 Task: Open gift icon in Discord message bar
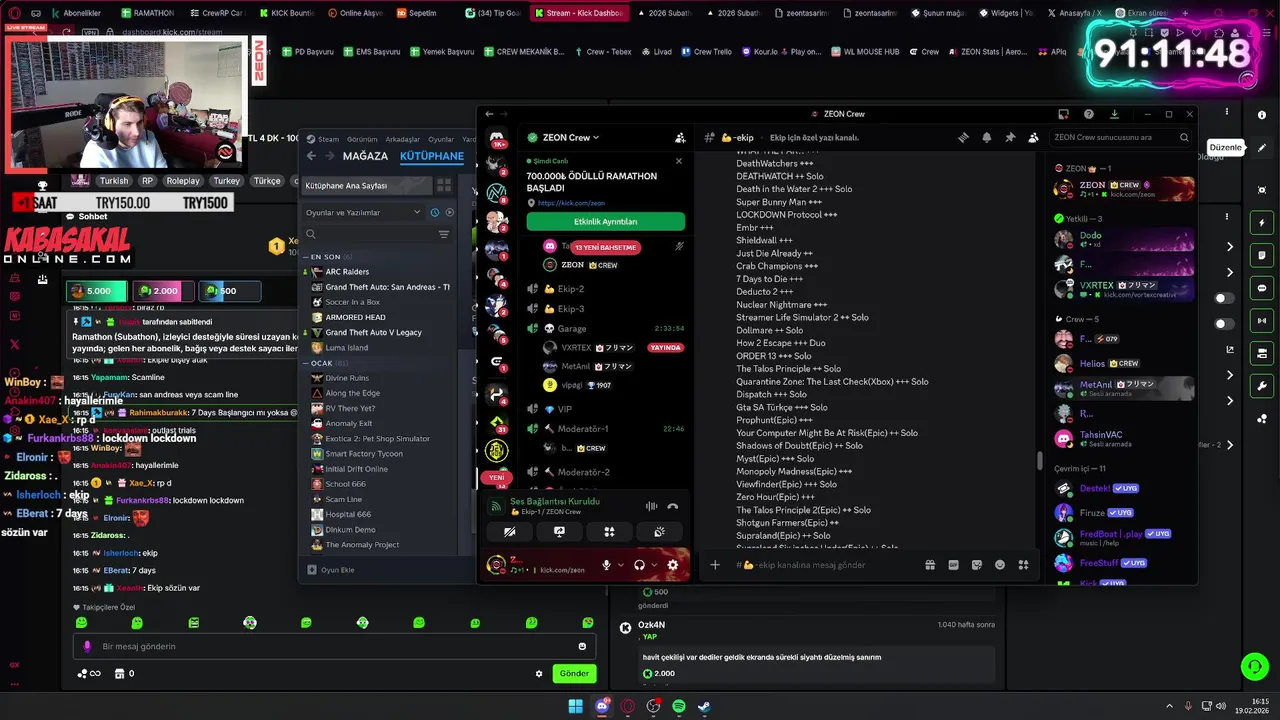click(x=930, y=565)
